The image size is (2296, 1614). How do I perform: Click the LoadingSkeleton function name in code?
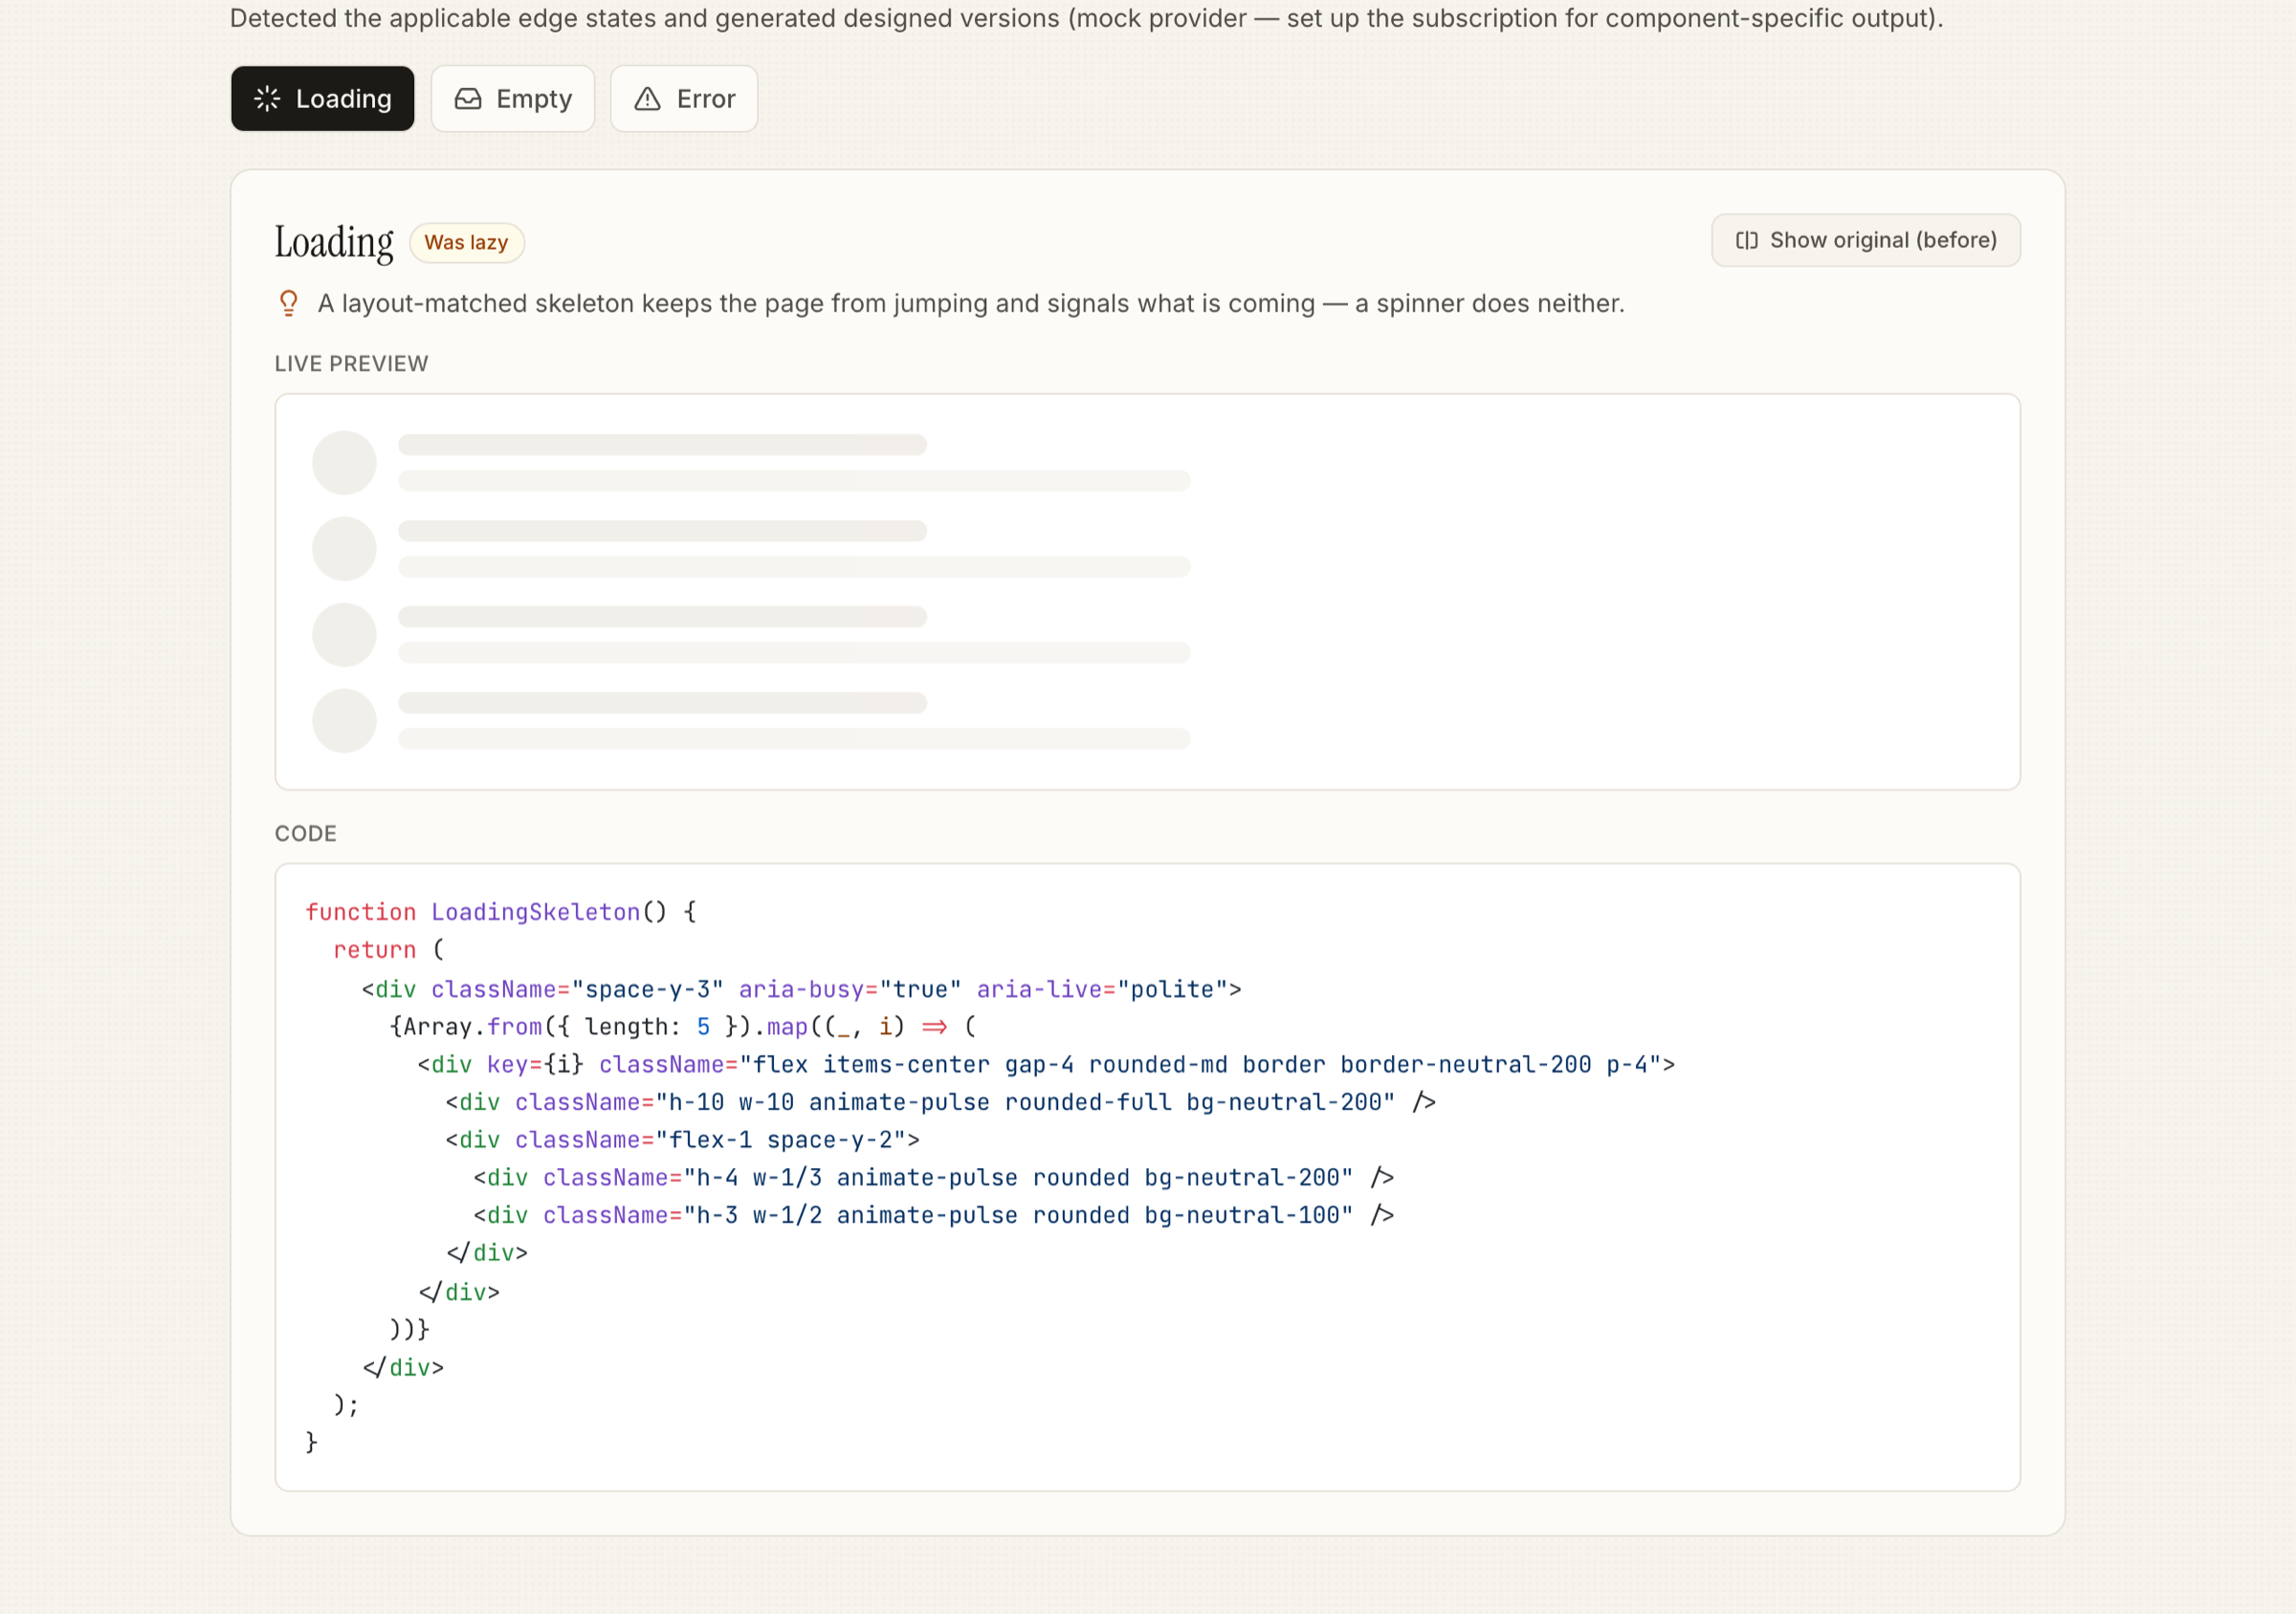pos(536,912)
